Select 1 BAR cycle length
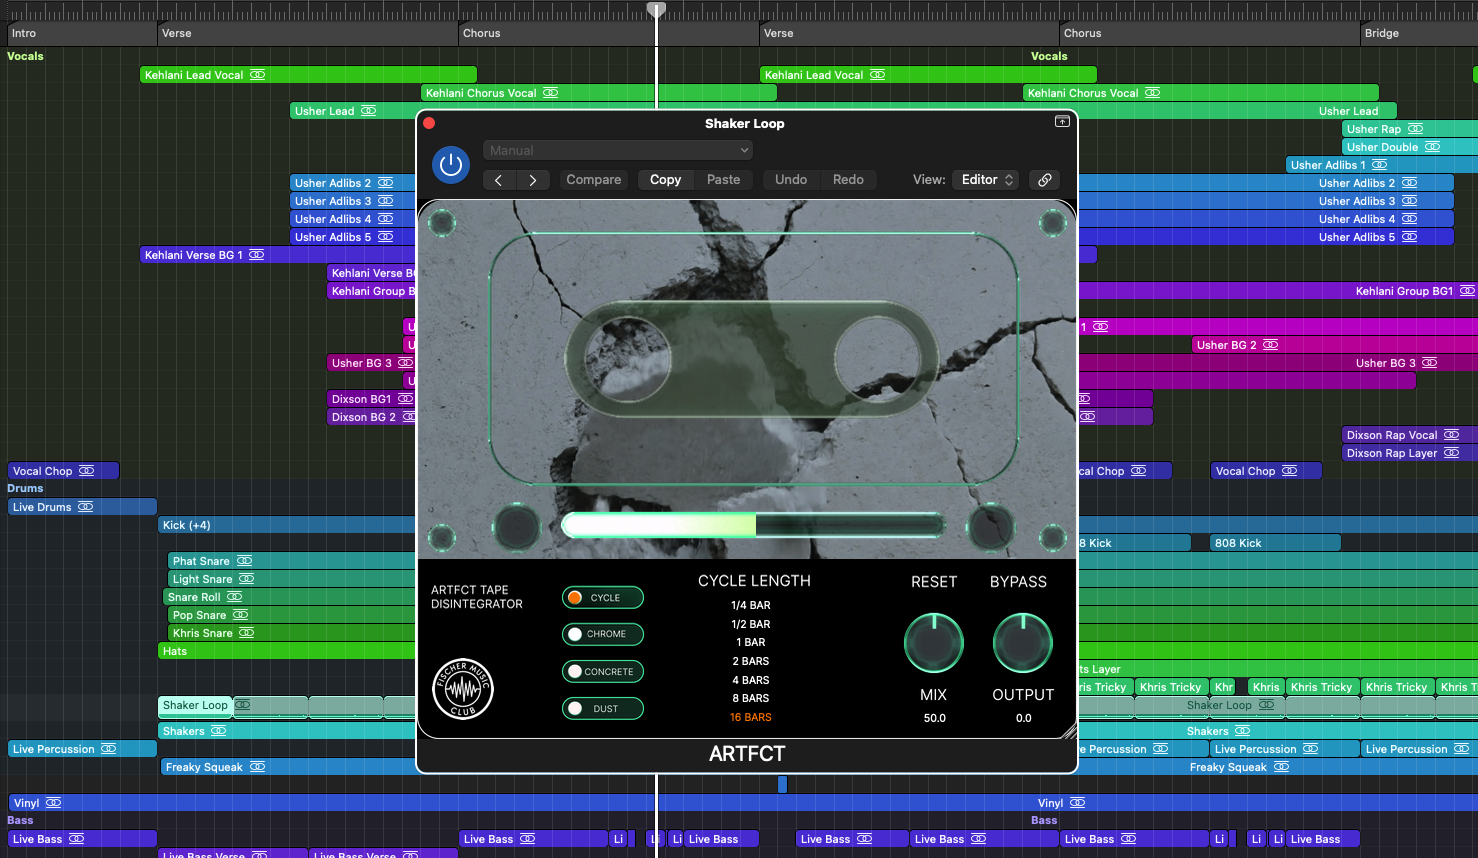The width and height of the screenshot is (1478, 858). (x=751, y=643)
